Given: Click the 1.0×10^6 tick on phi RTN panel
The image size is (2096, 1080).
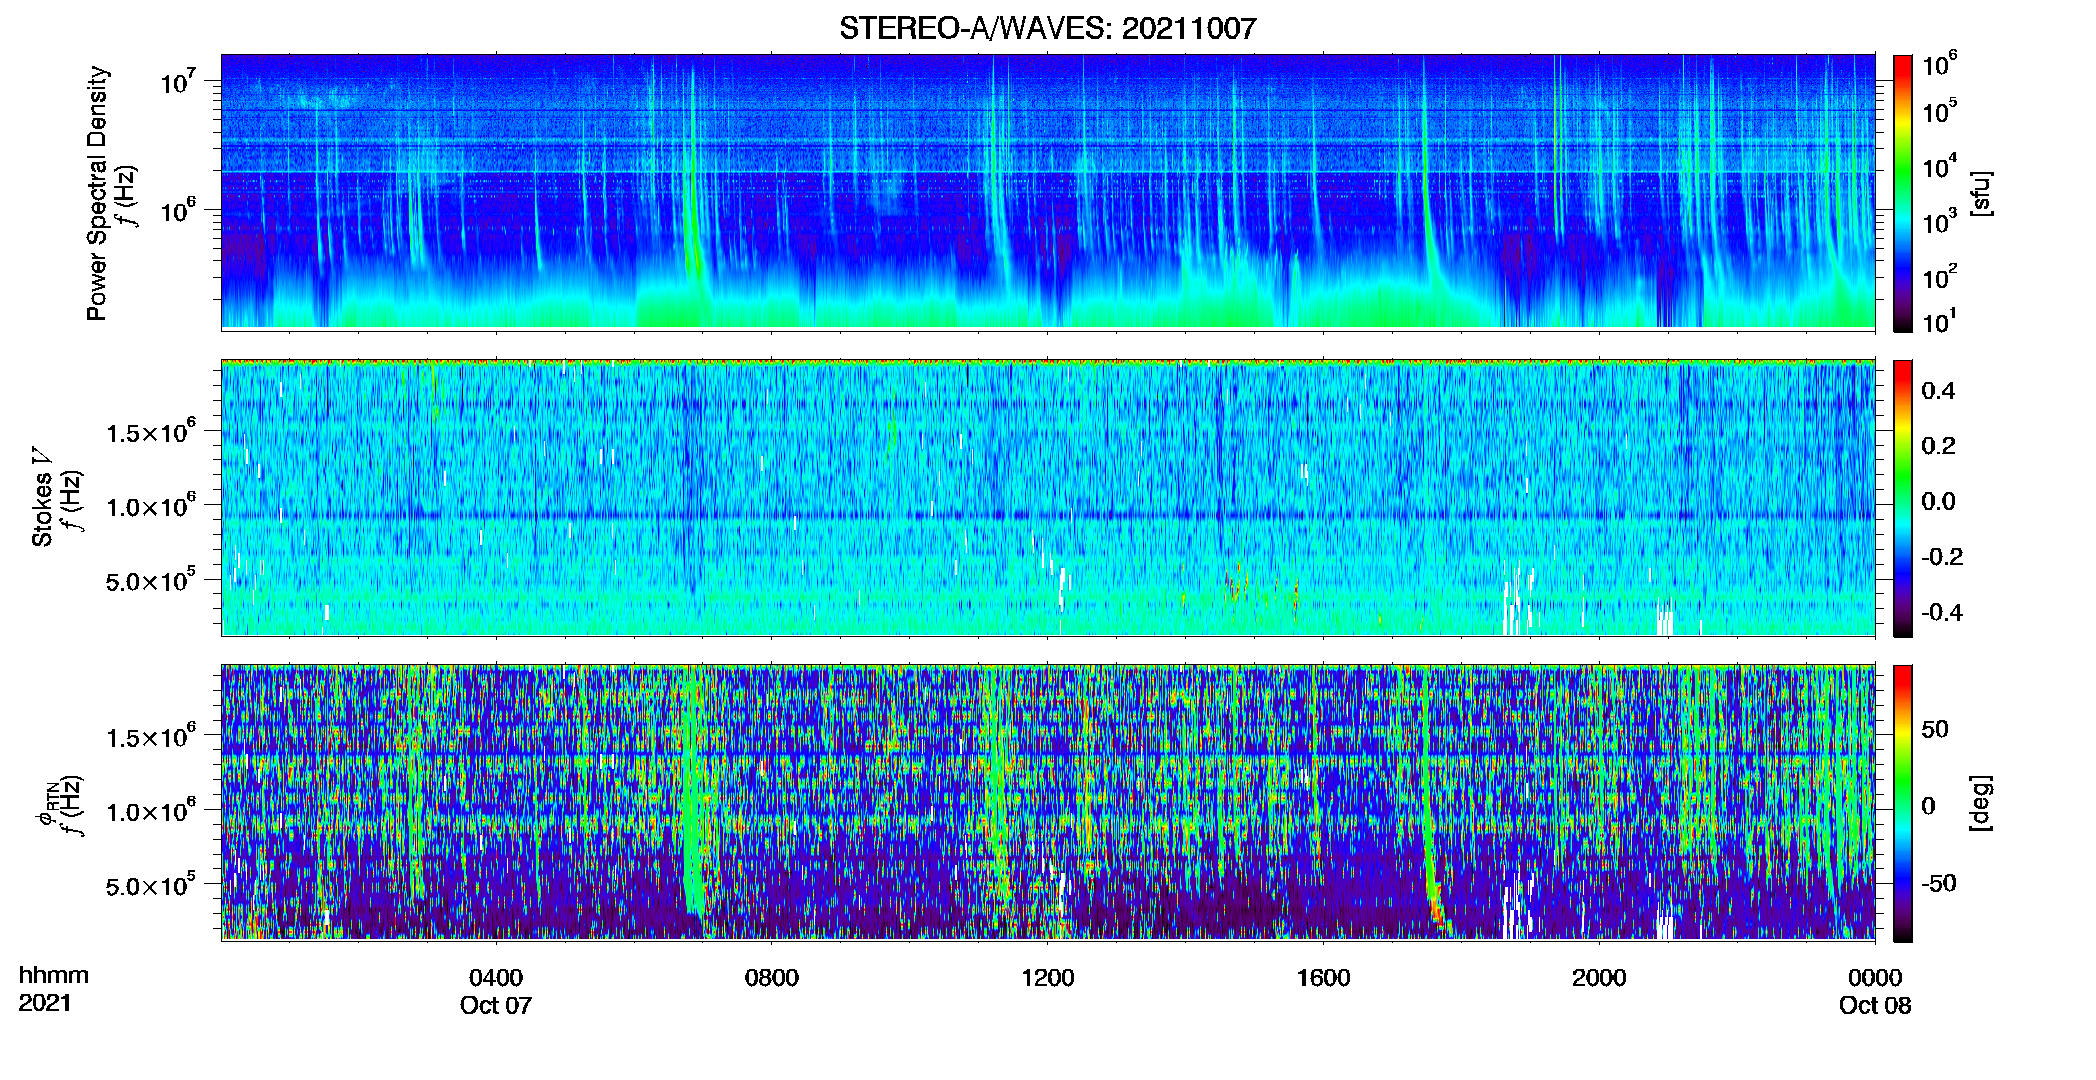Looking at the screenshot, I should (151, 811).
